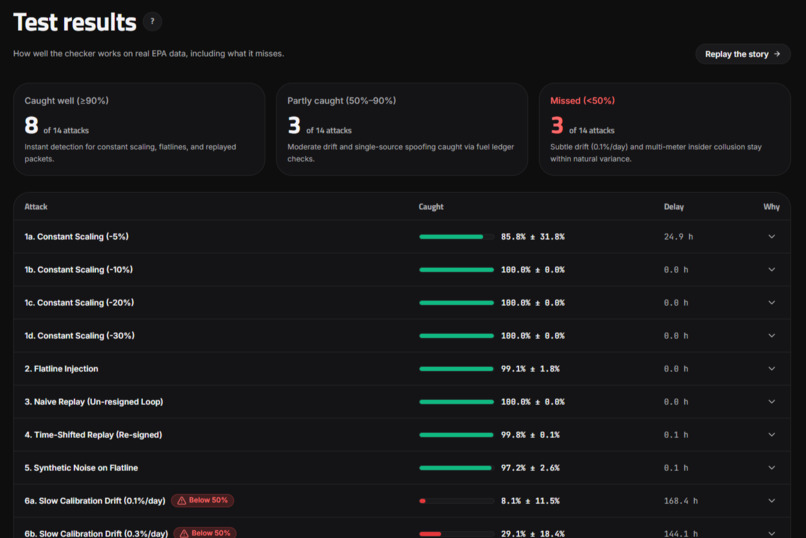The image size is (806, 538).
Task: Expand the Naive Replay row chevron
Action: pyautogui.click(x=772, y=402)
